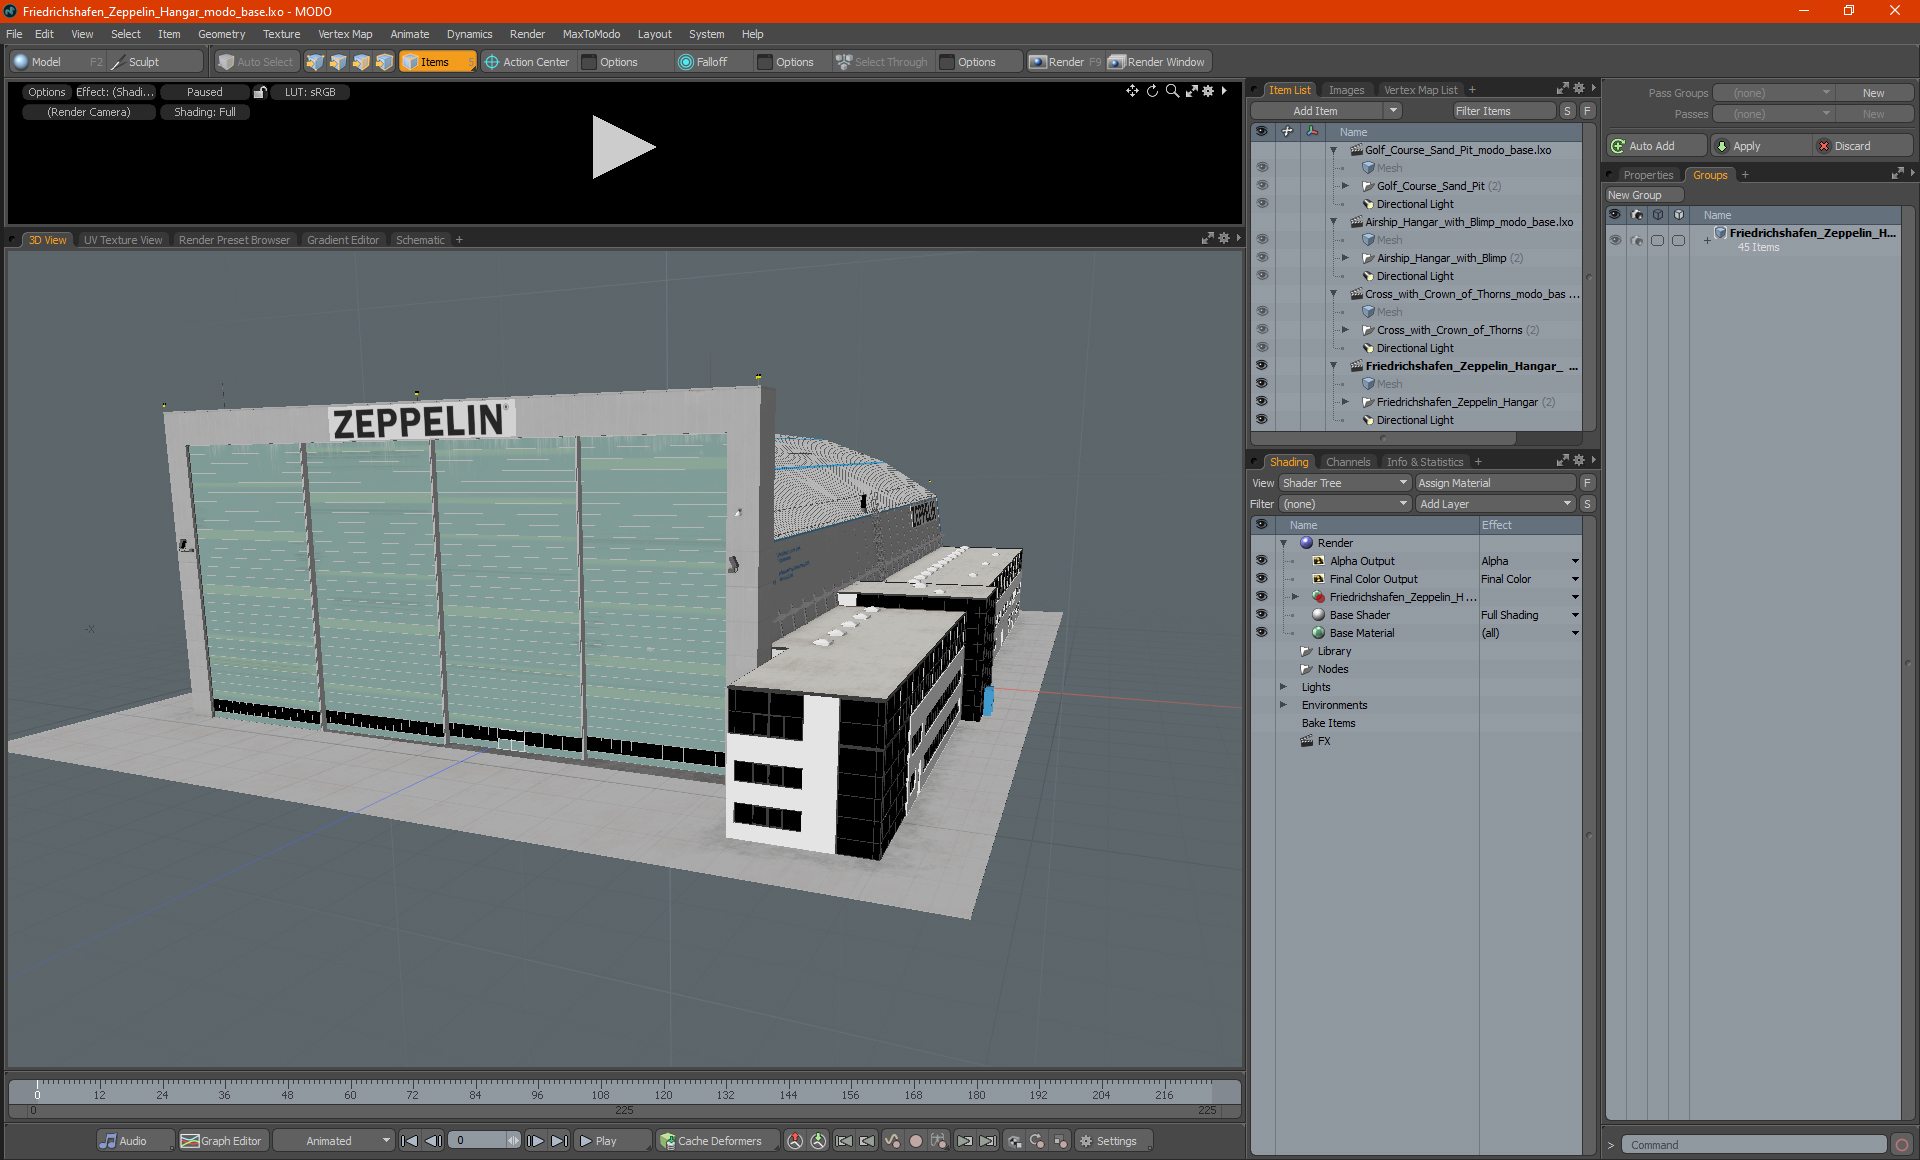Toggle visibility of Final Color Output layer
Screen dimensions: 1920x1160
(x=1262, y=579)
